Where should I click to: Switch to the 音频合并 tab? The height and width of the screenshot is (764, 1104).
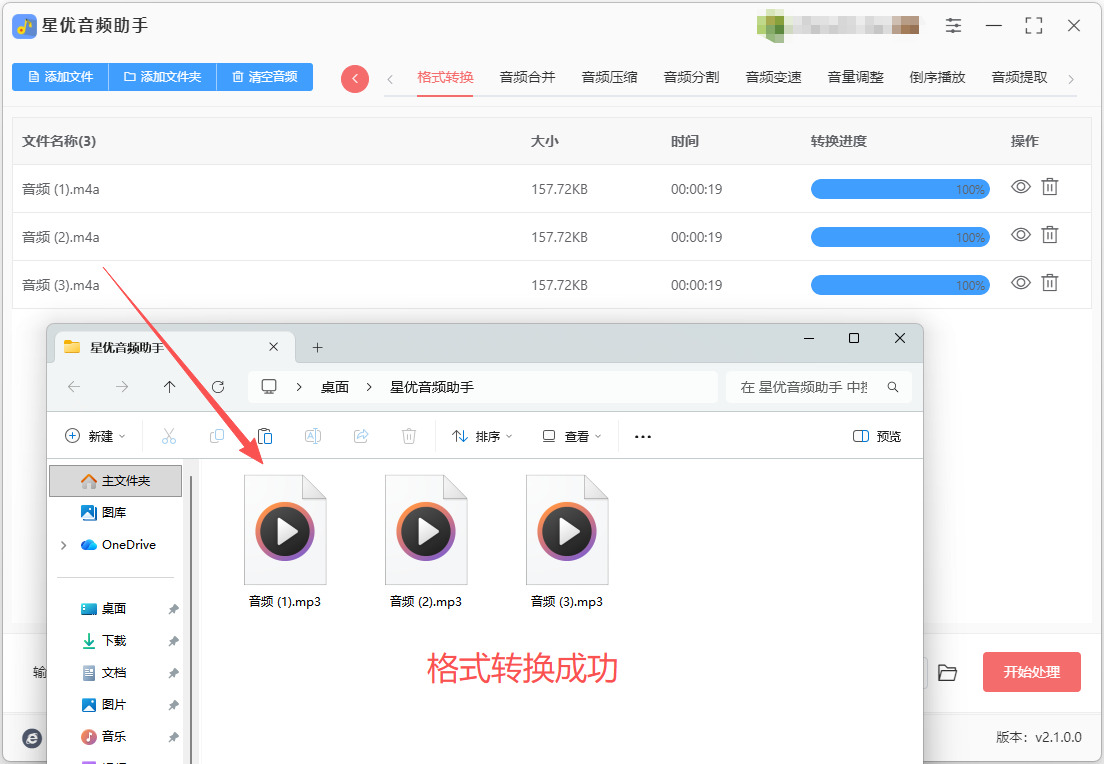tap(527, 77)
